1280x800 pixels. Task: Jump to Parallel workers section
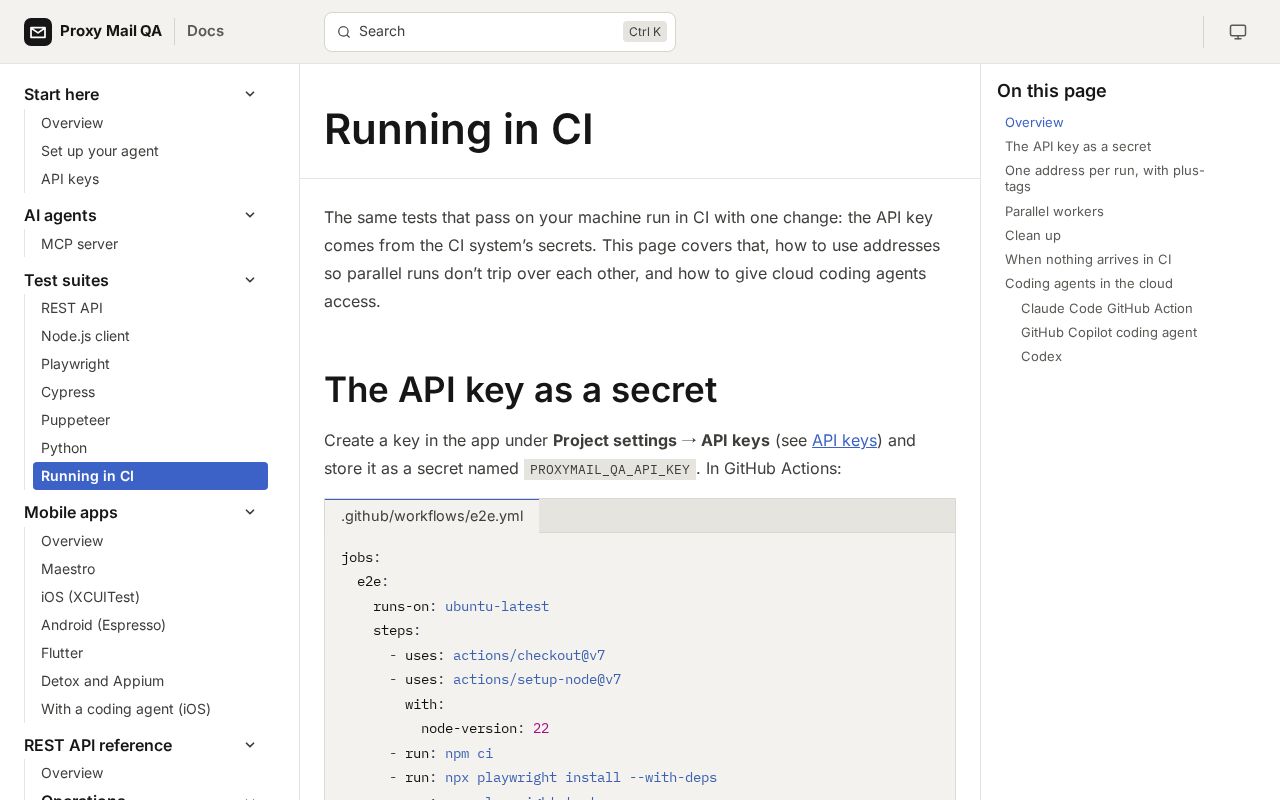(x=1054, y=211)
